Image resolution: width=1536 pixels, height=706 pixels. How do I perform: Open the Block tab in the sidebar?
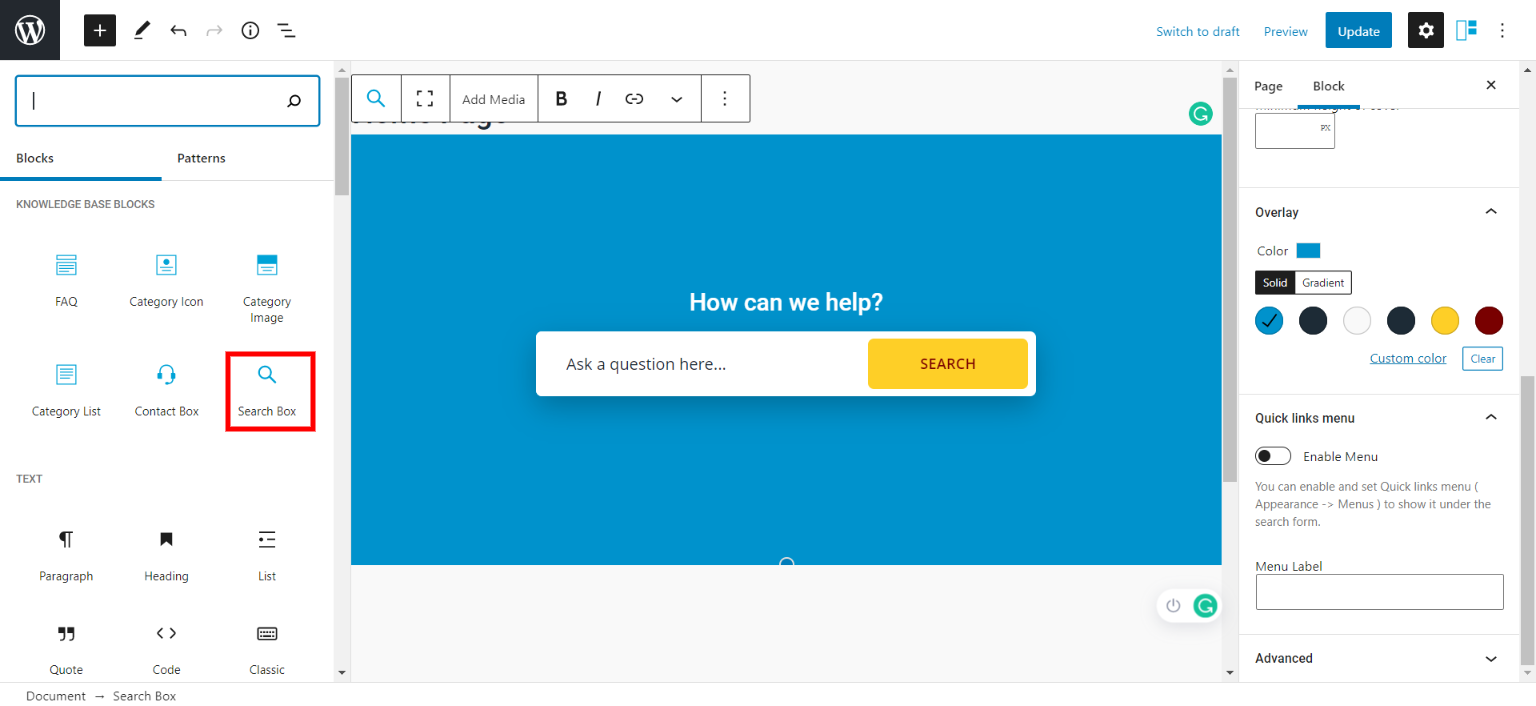click(1328, 86)
